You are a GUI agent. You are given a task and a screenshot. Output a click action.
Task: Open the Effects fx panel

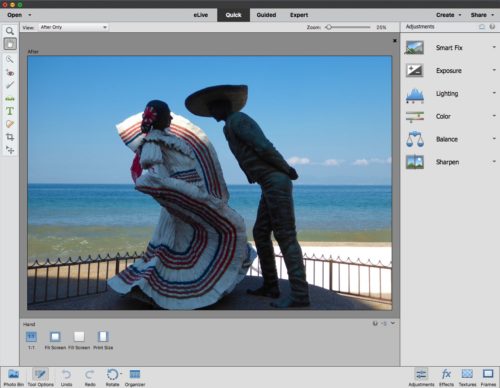[x=446, y=377]
